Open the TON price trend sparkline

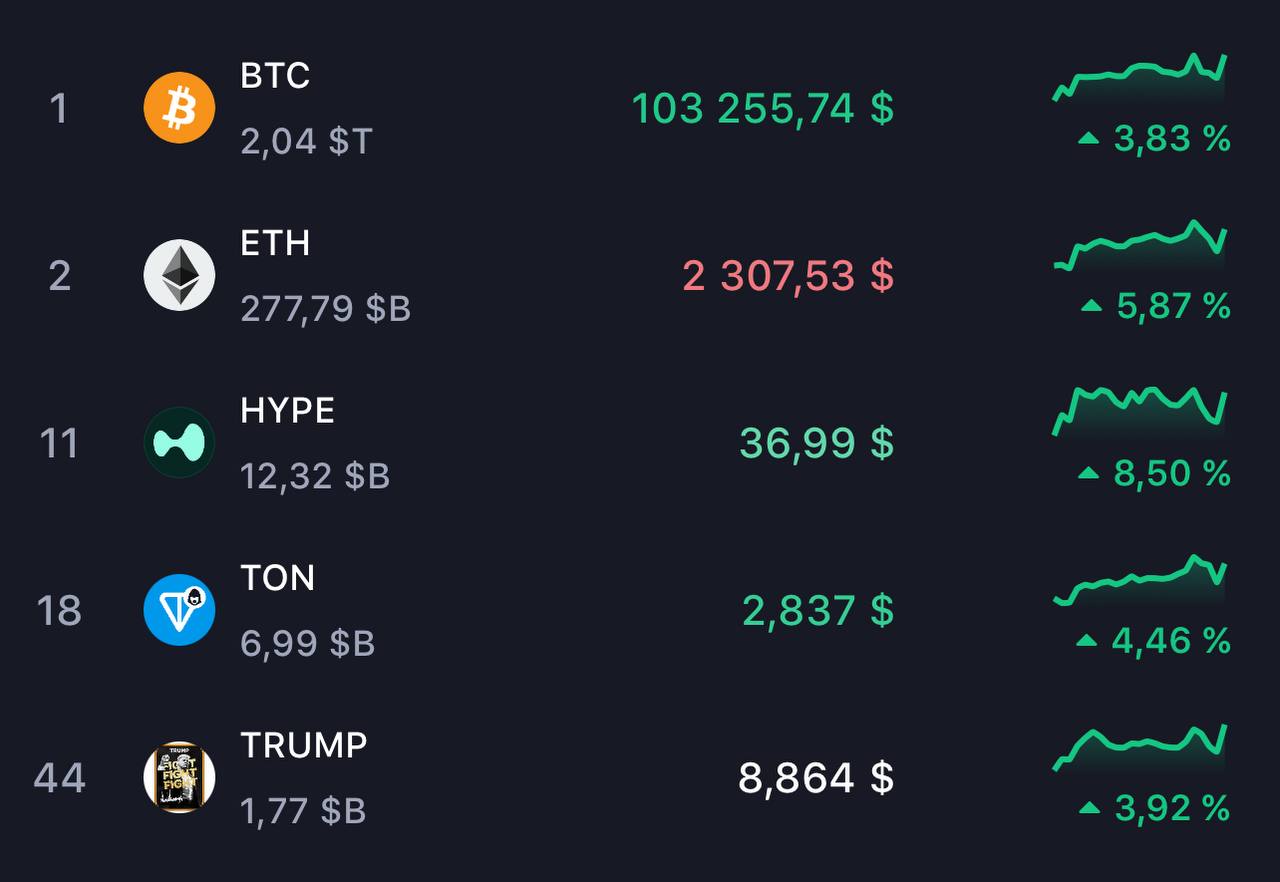(x=1140, y=580)
